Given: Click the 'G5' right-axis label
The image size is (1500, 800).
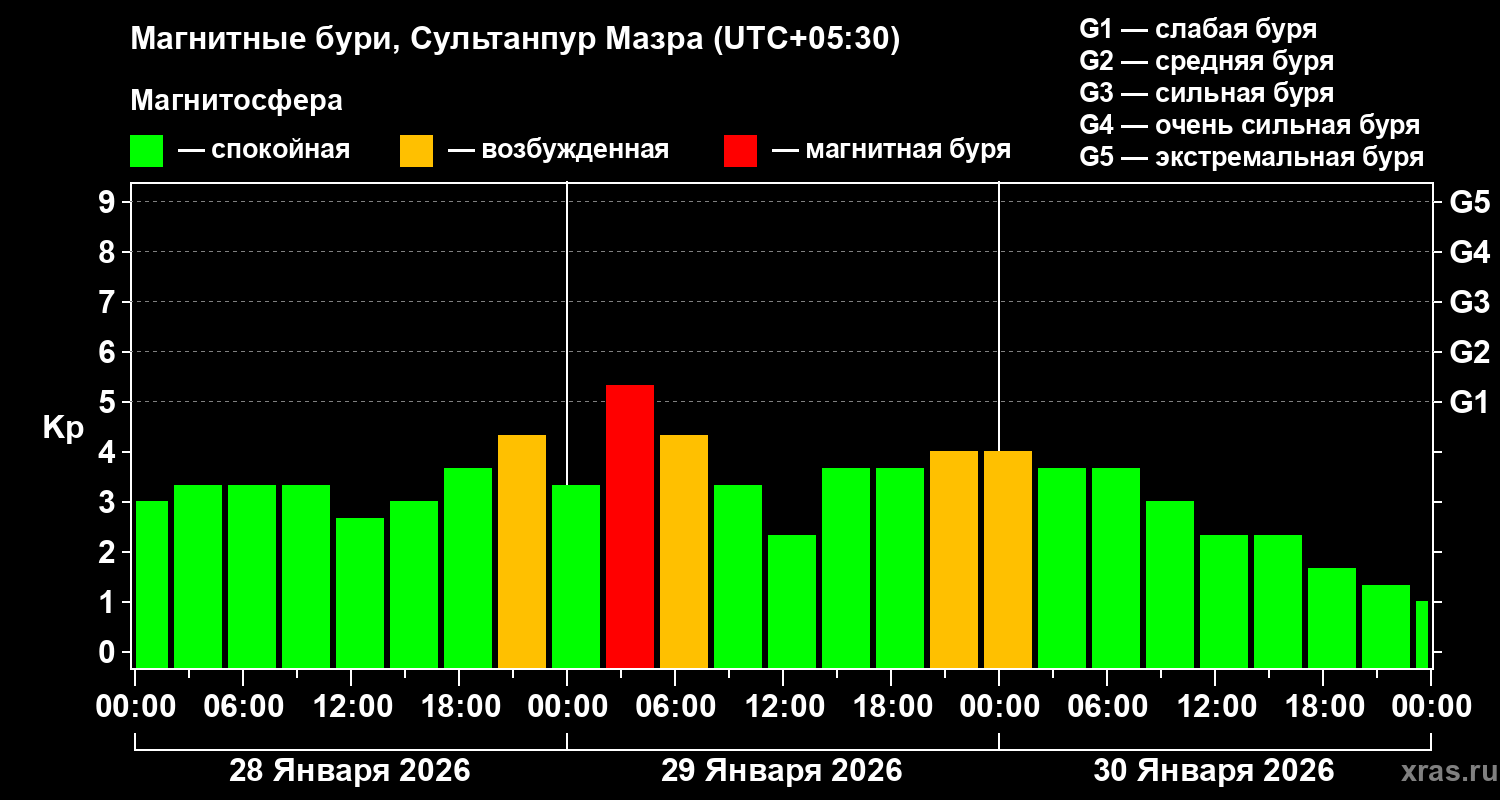Looking at the screenshot, I should tap(1470, 202).
